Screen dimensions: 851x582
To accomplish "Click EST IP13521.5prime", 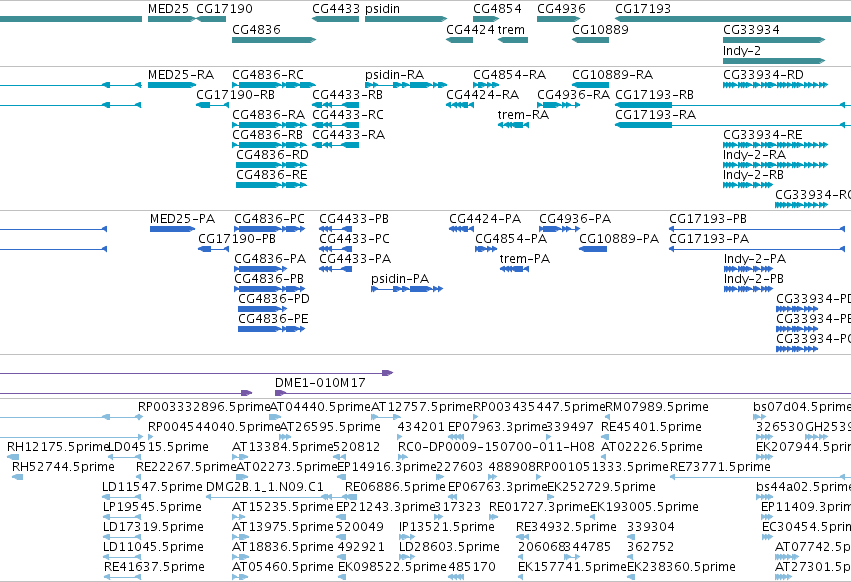I will [447, 527].
